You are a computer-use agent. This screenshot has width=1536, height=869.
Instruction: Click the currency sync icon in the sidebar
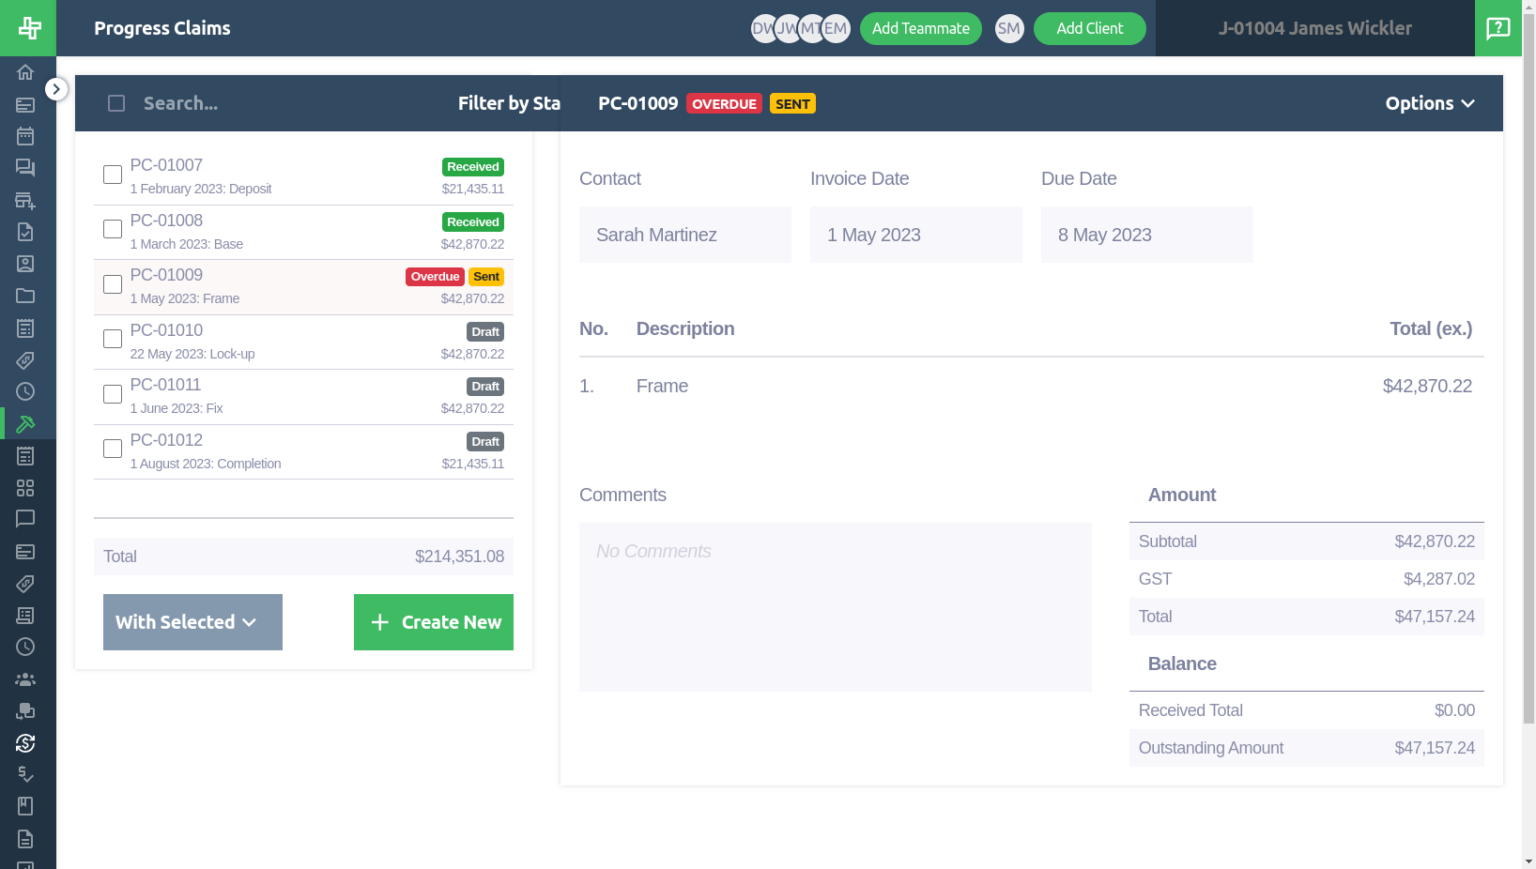coord(25,743)
